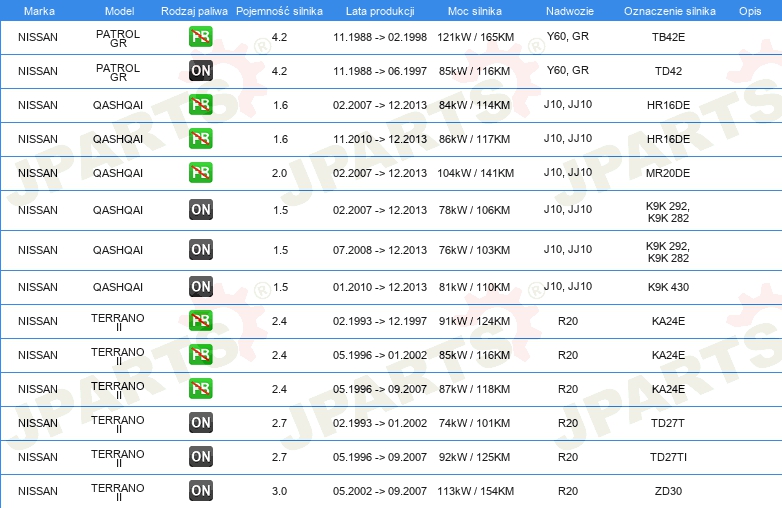Click the power value 104kW / 141KM
Image resolution: width=782 pixels, height=508 pixels.
pos(475,173)
